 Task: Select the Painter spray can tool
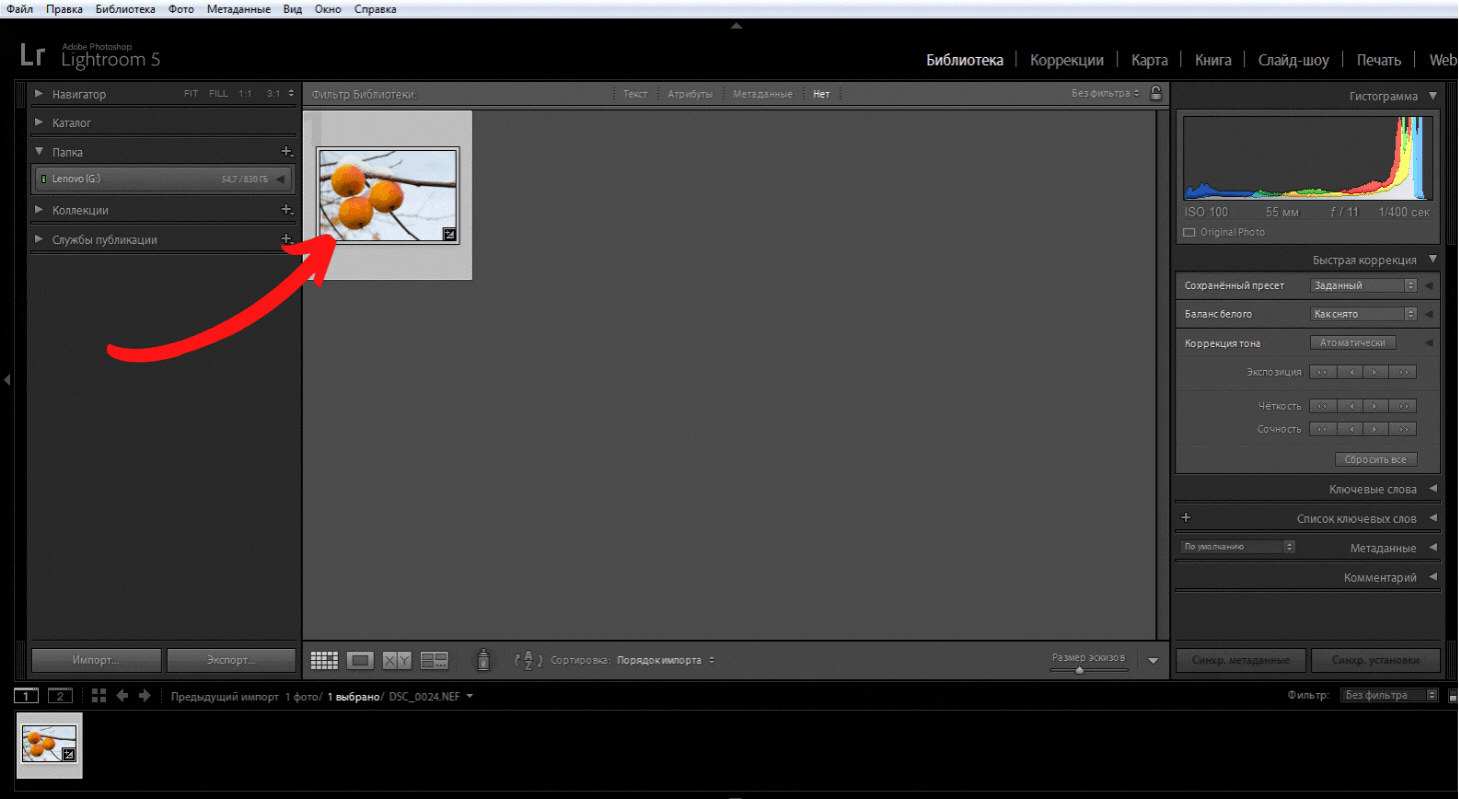[x=483, y=660]
